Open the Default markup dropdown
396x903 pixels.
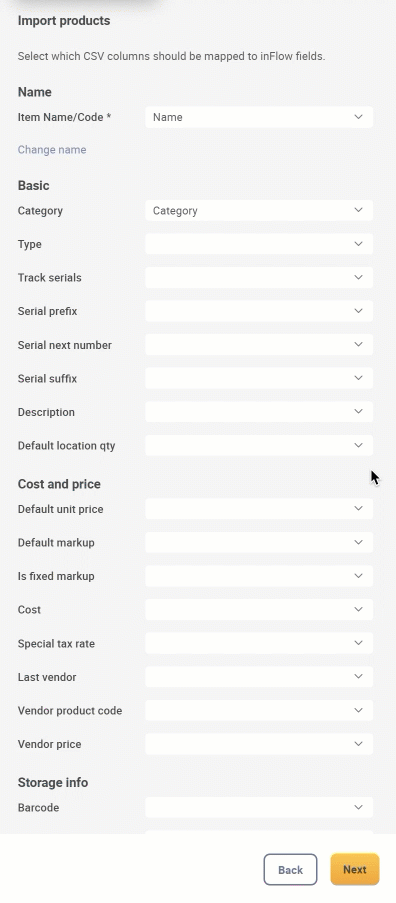point(259,542)
